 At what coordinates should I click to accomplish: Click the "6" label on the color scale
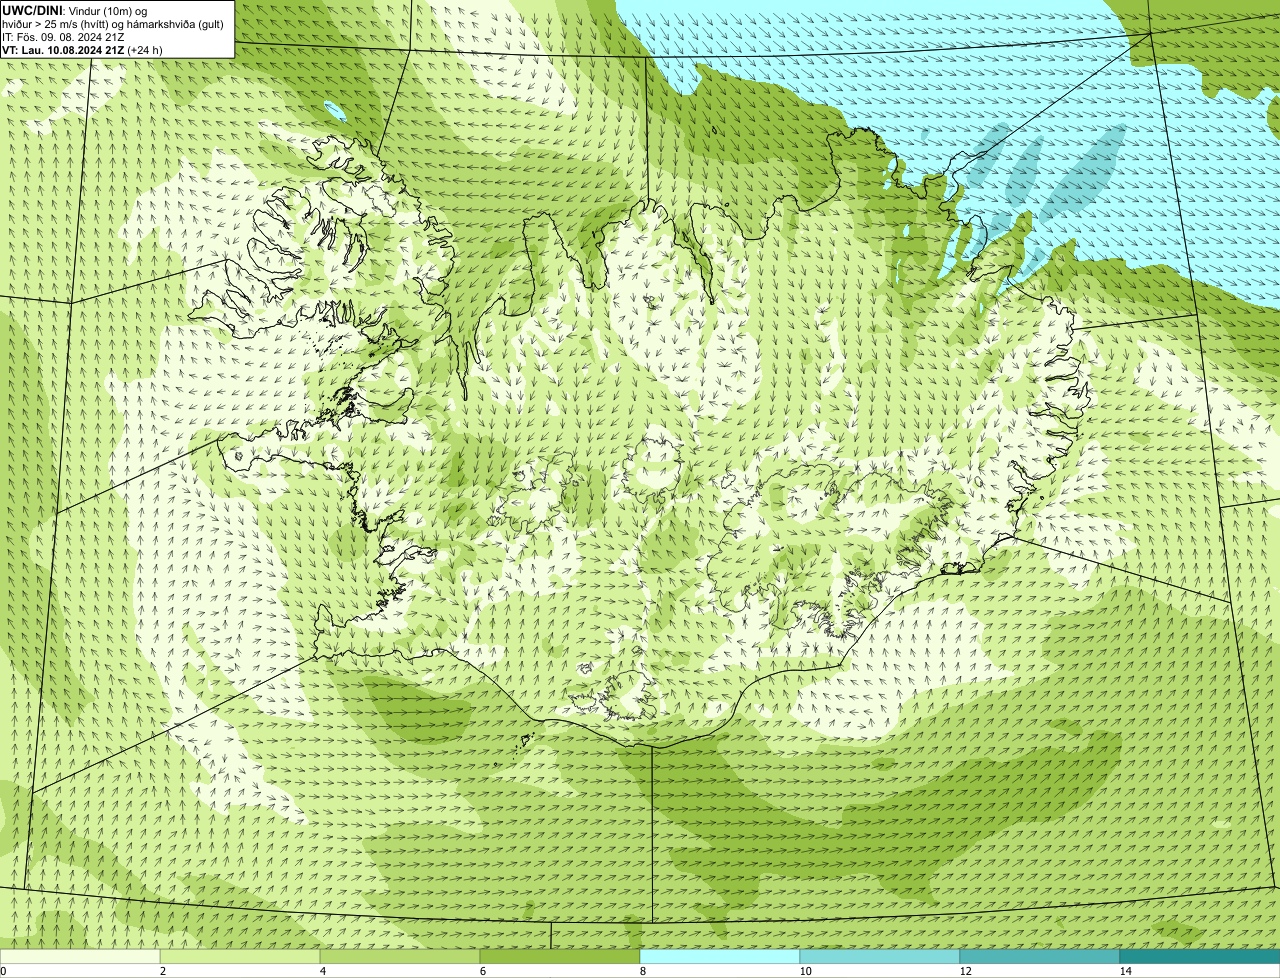pos(483,971)
